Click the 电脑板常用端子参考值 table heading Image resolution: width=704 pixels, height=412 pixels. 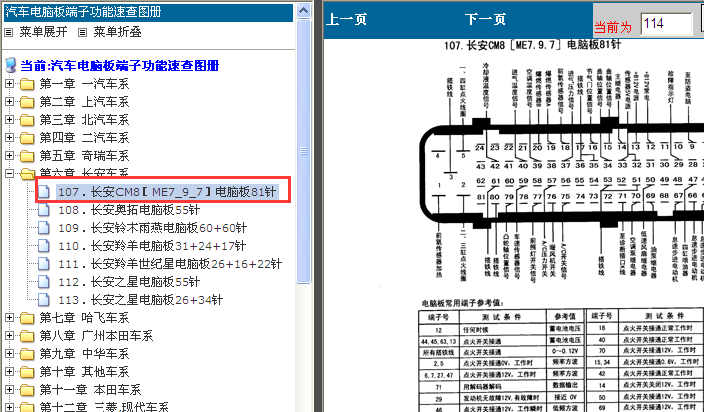tap(463, 303)
